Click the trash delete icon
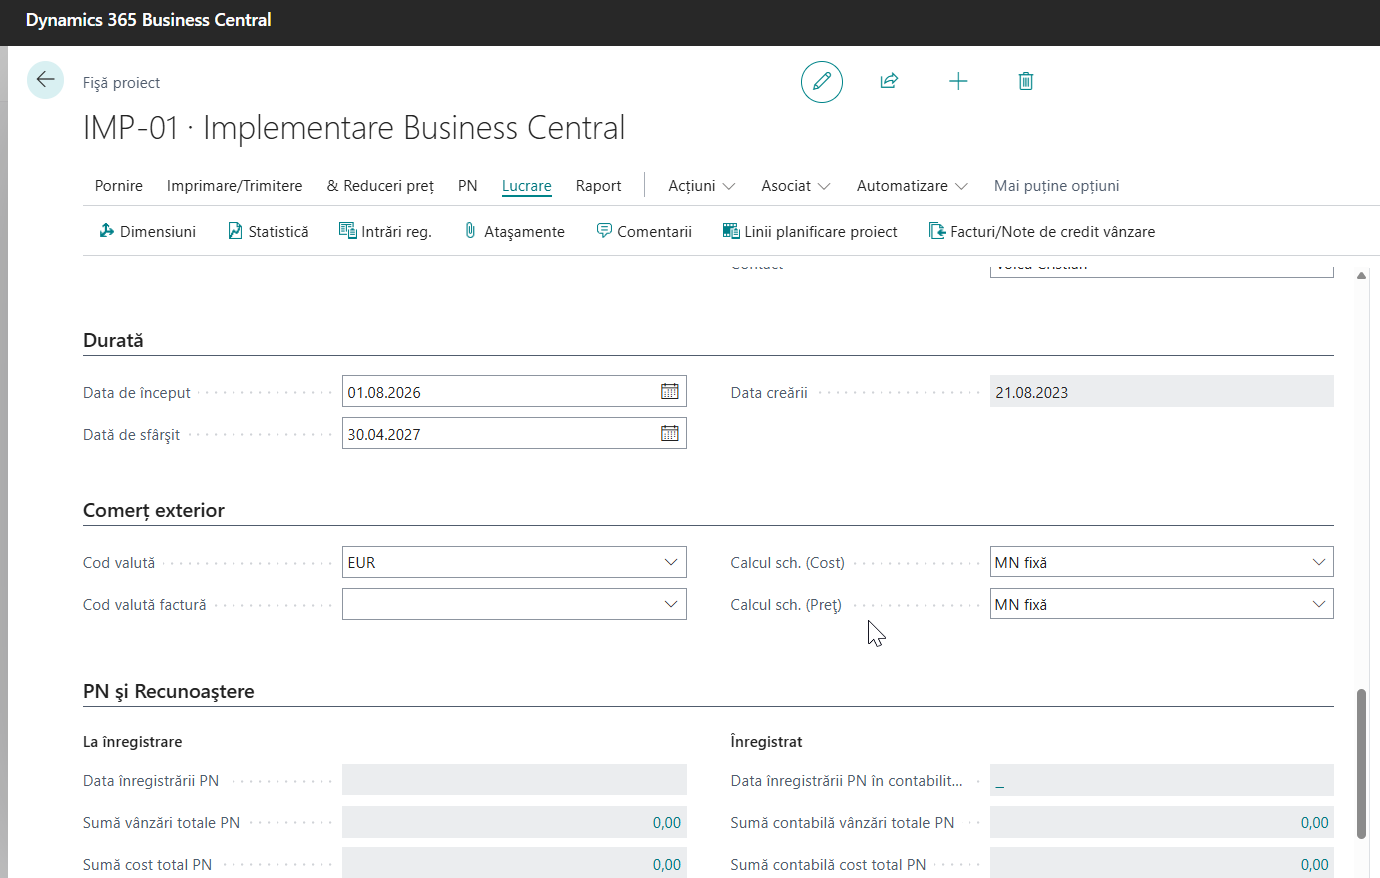 click(1025, 81)
